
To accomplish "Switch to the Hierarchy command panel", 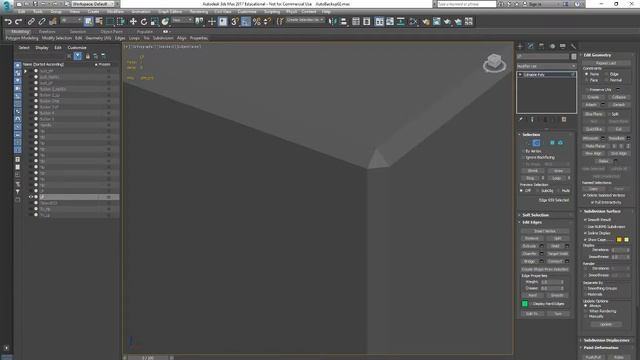I will click(x=541, y=46).
